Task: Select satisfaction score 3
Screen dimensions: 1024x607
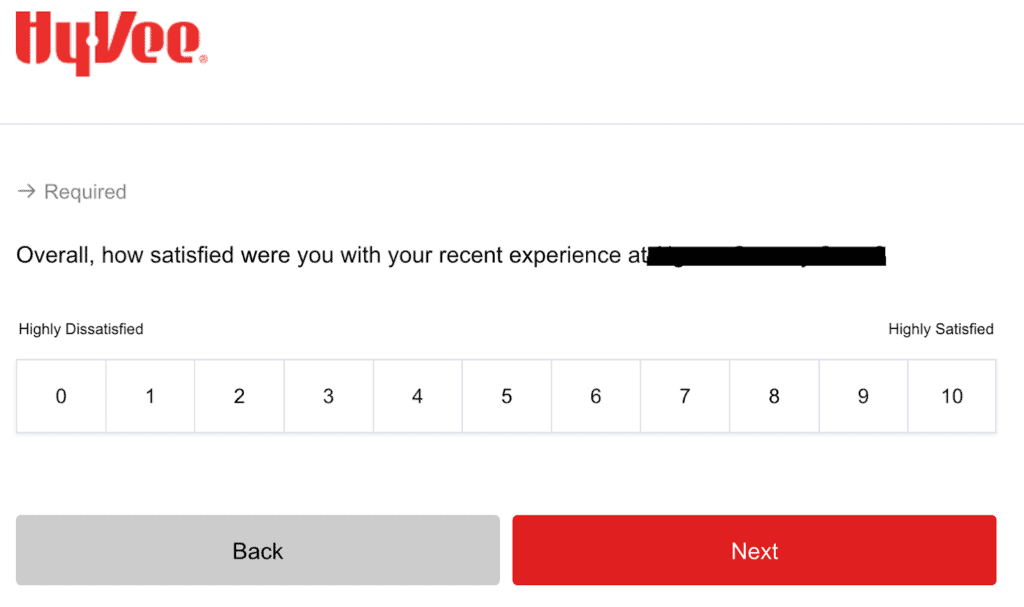Action: 328,397
